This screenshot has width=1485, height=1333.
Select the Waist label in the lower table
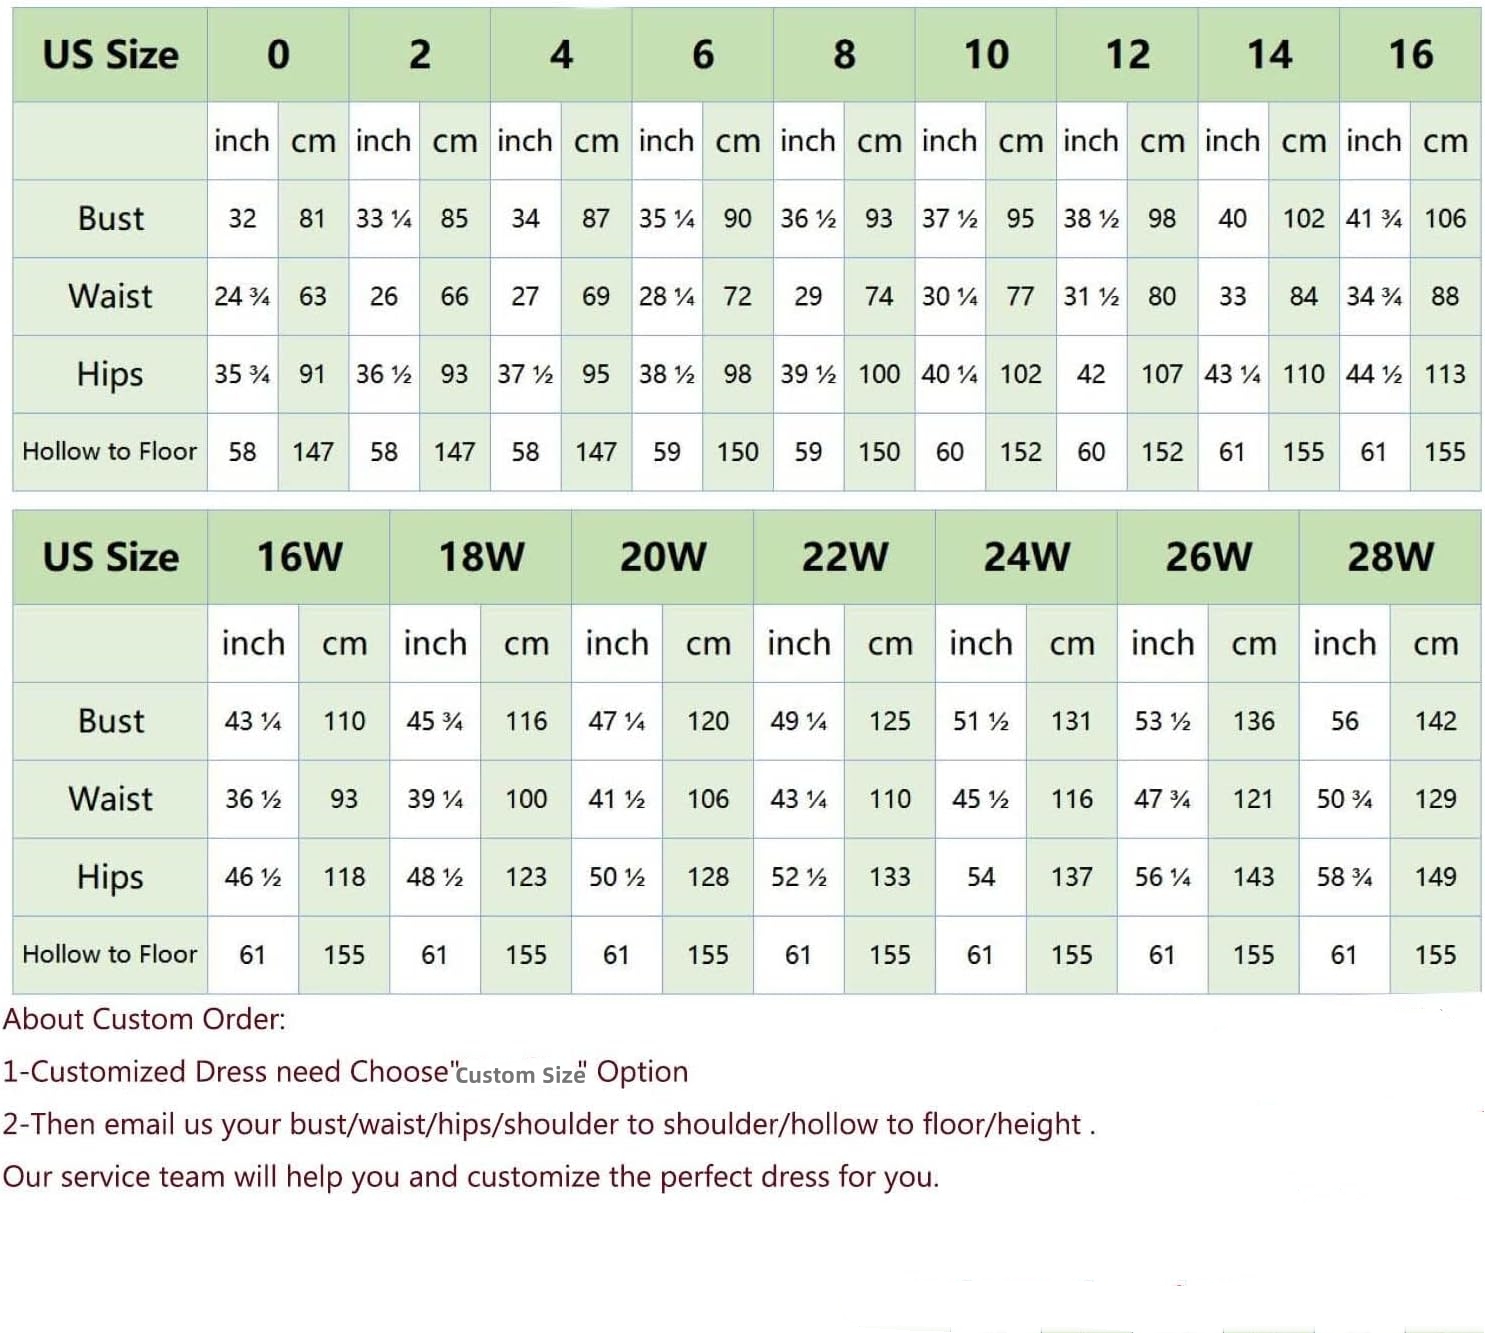click(111, 799)
